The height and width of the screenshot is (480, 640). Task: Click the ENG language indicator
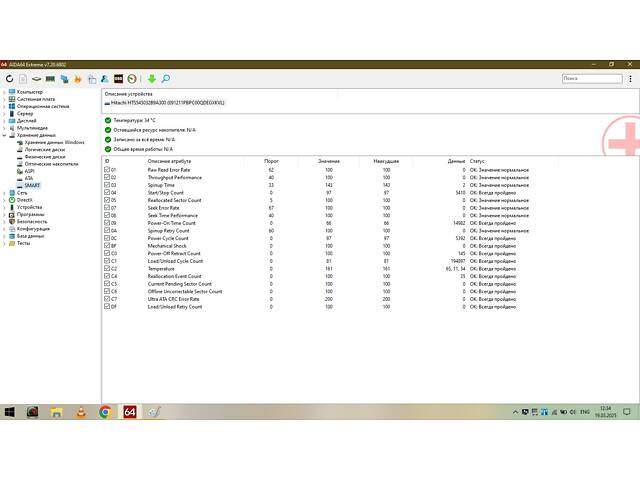coord(584,412)
